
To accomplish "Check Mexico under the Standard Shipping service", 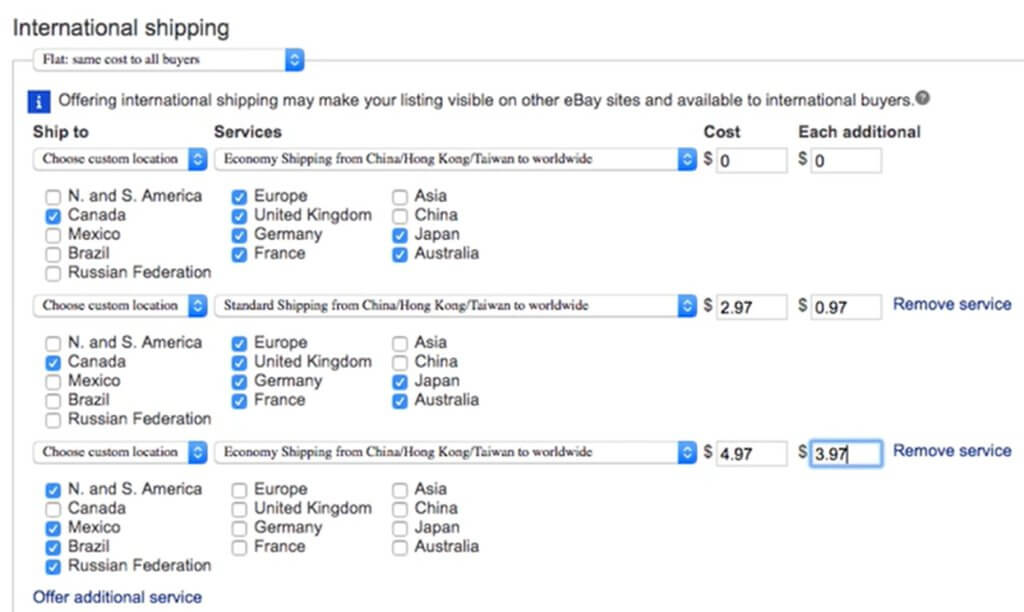I will coord(52,380).
